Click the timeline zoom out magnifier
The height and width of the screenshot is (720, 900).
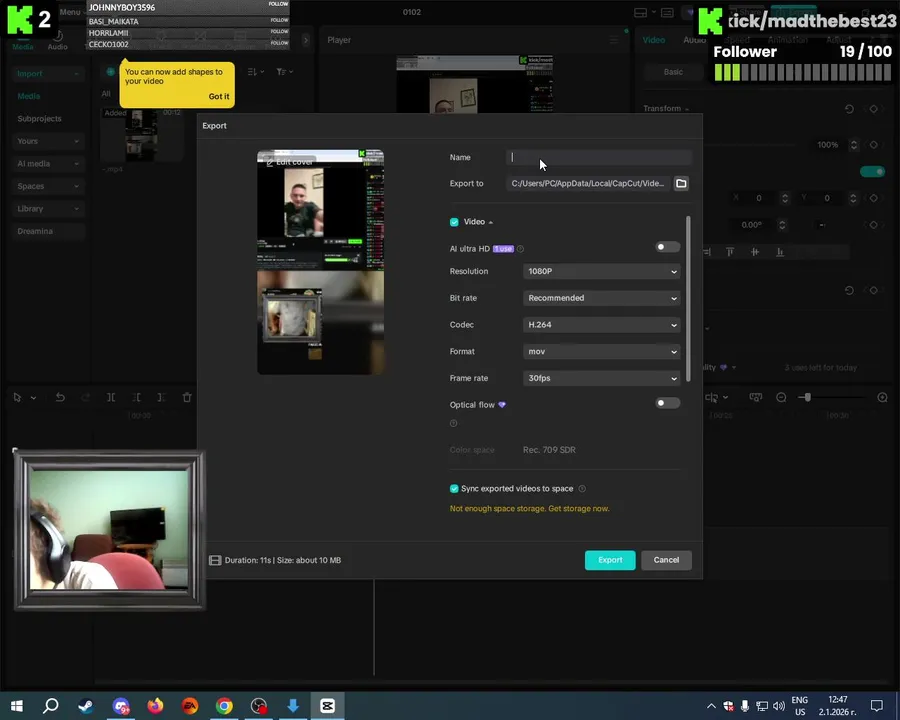click(x=781, y=397)
